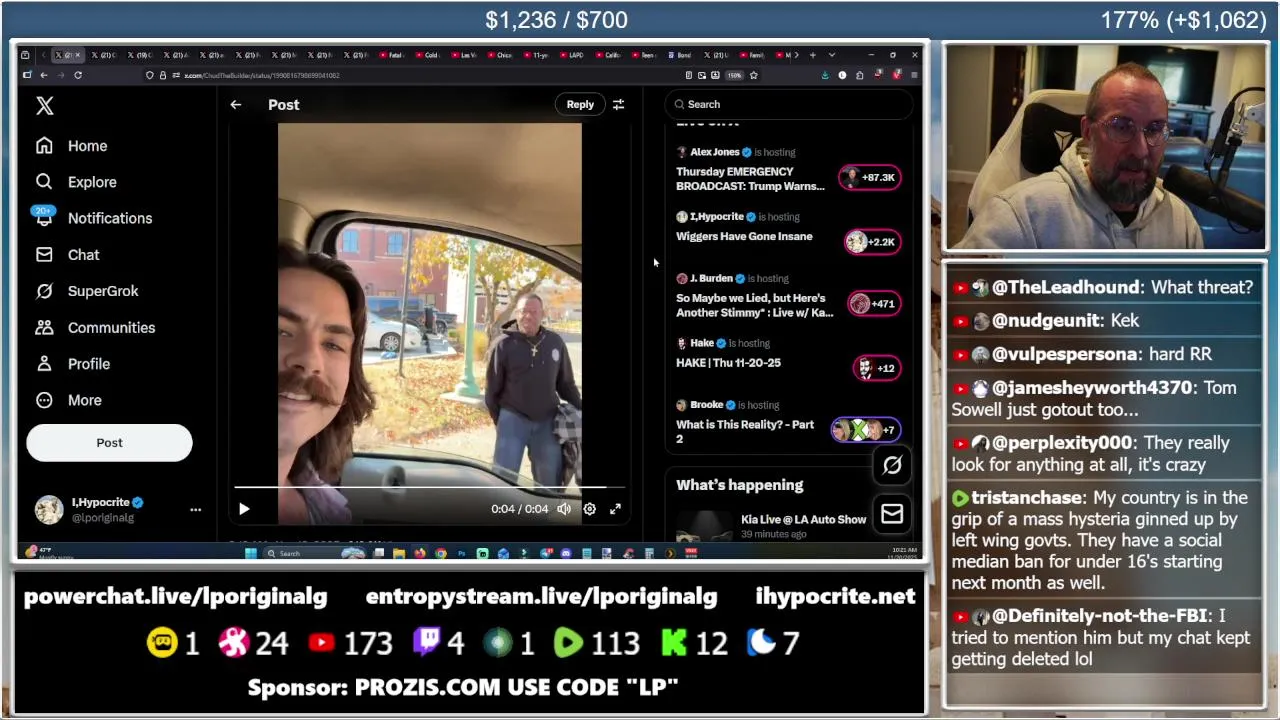Screen dimensions: 1280x720
Task: Open the I,Hypocrite account avatar
Action: (49, 510)
